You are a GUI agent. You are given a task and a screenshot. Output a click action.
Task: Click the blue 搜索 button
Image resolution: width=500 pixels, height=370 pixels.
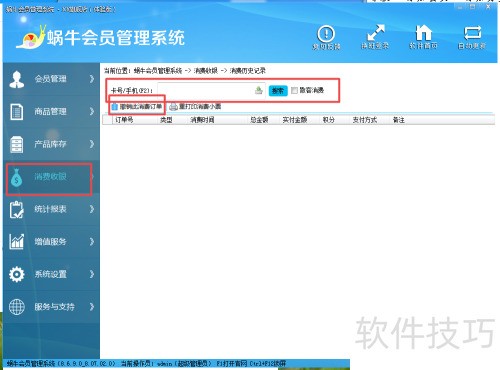pos(278,90)
